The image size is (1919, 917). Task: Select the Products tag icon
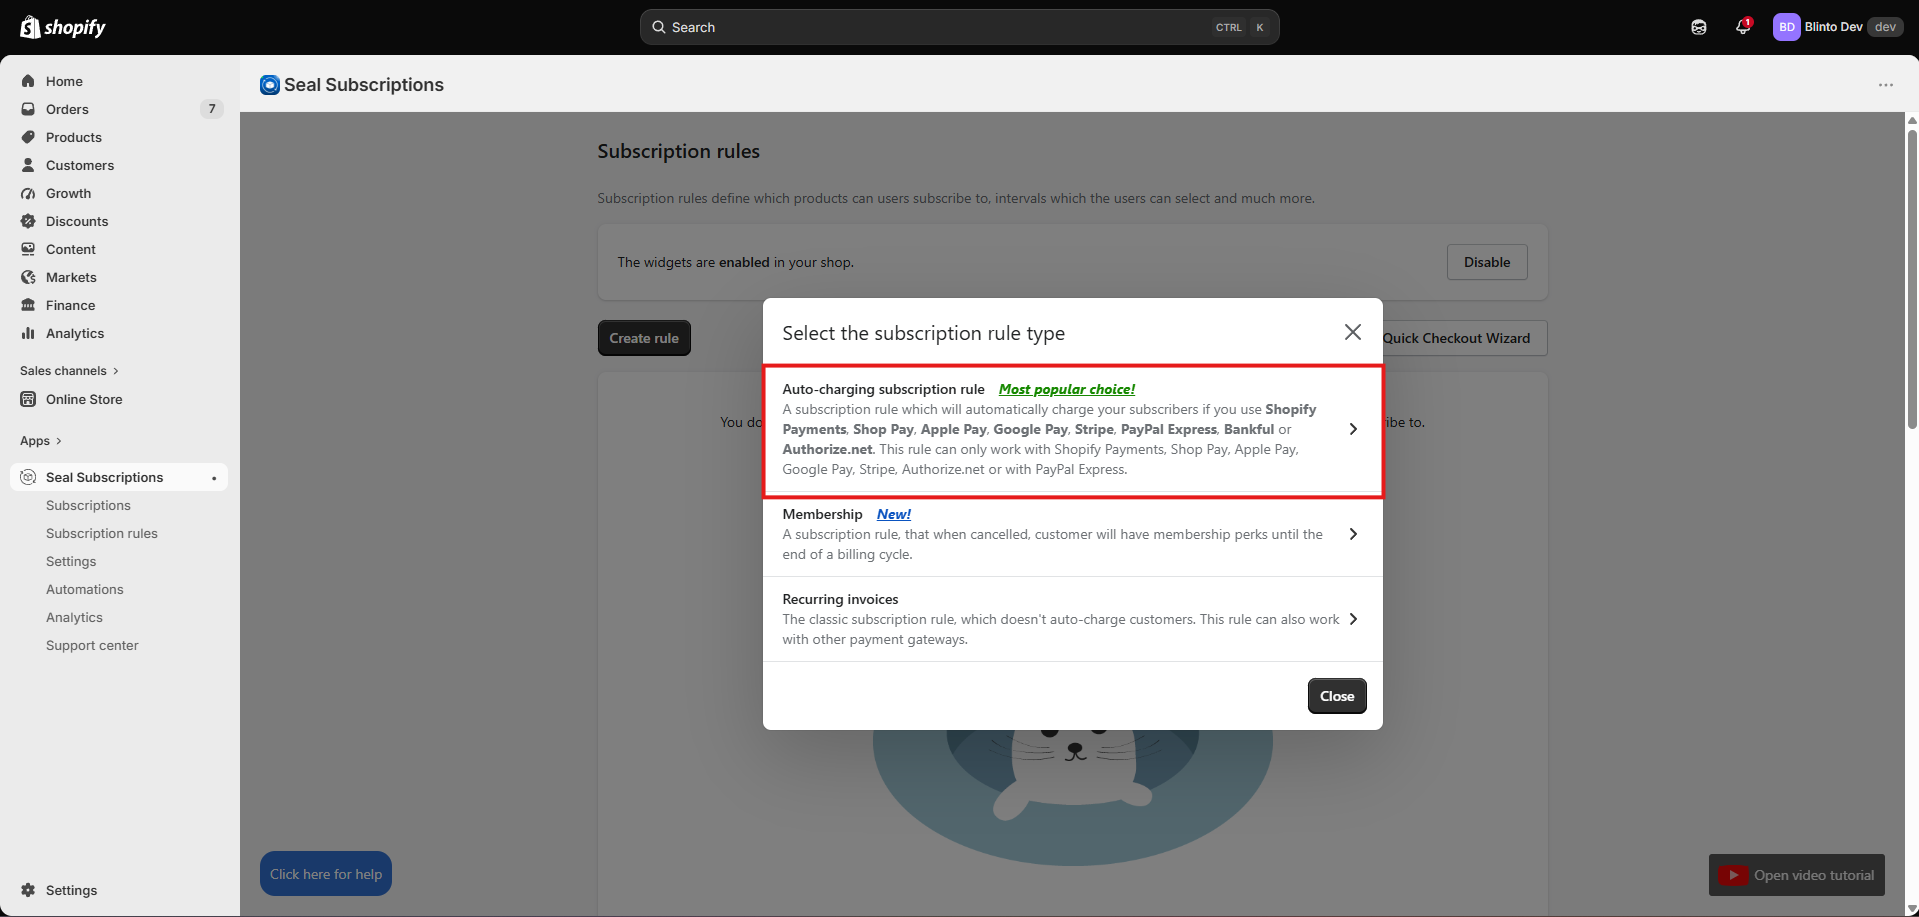(x=28, y=137)
